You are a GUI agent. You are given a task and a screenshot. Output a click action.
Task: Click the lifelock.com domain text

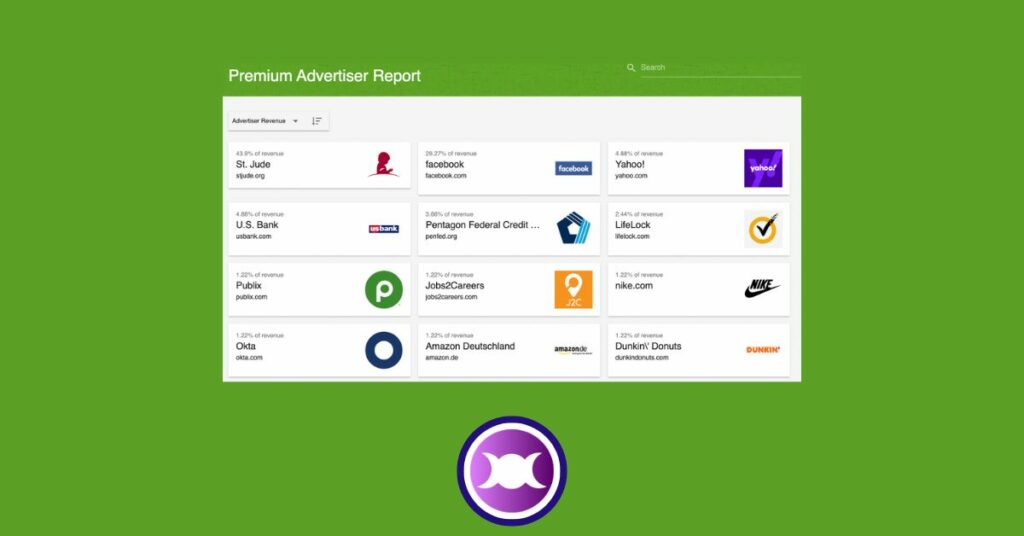[x=632, y=236]
